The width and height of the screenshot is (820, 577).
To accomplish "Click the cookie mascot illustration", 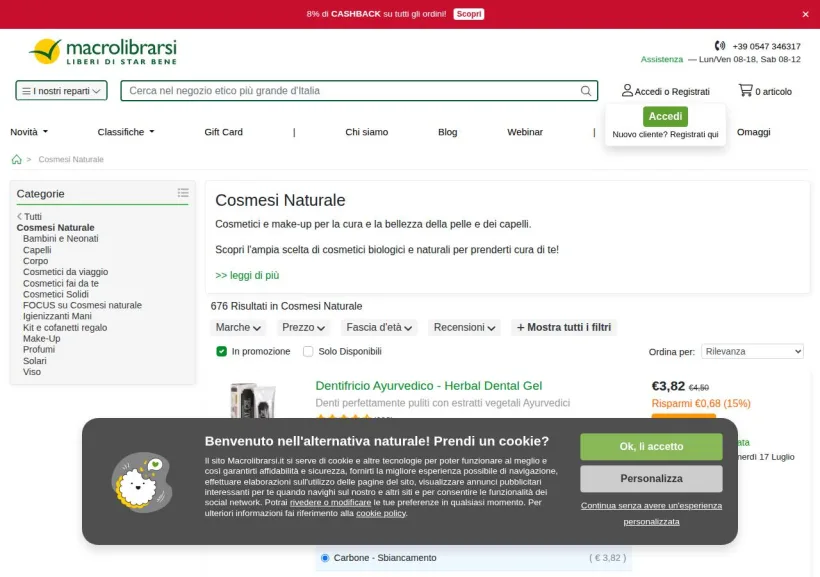I will click(x=142, y=482).
